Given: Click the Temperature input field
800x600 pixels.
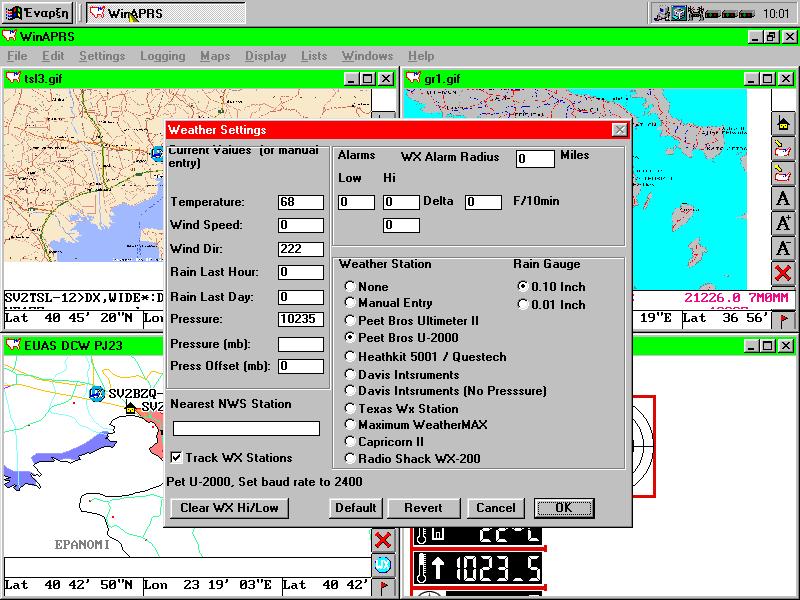Looking at the screenshot, I should 301,202.
